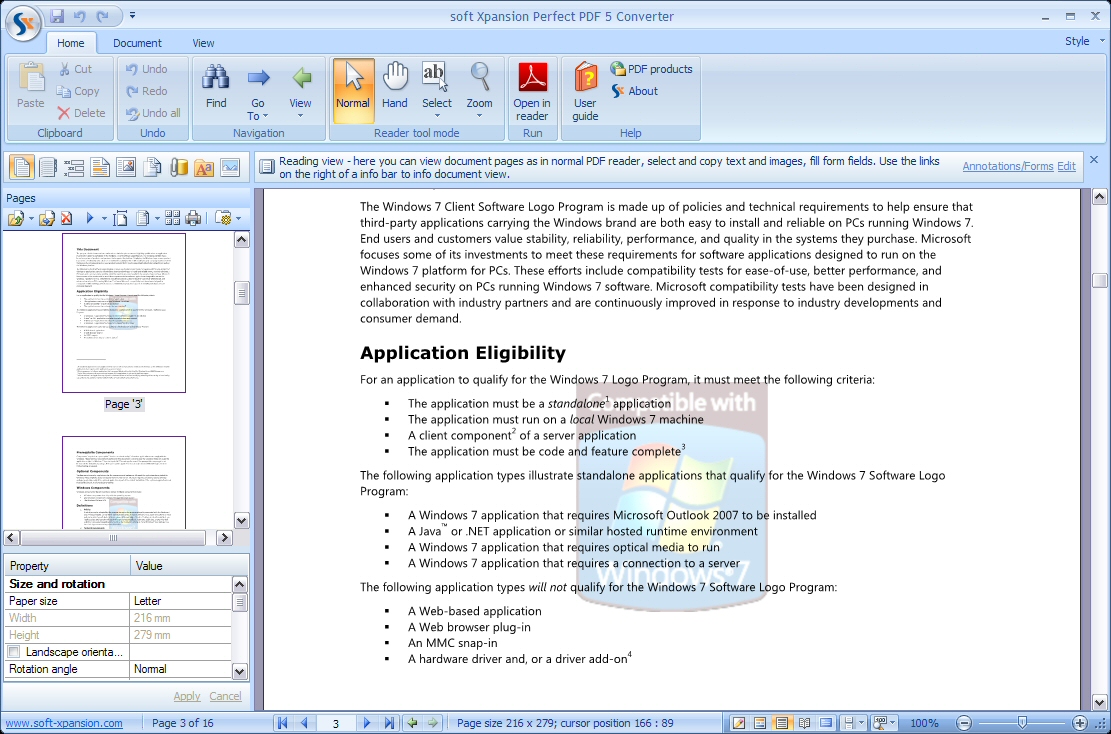Click the insert pages from file icon
This screenshot has width=1111, height=734.
pos(16,218)
